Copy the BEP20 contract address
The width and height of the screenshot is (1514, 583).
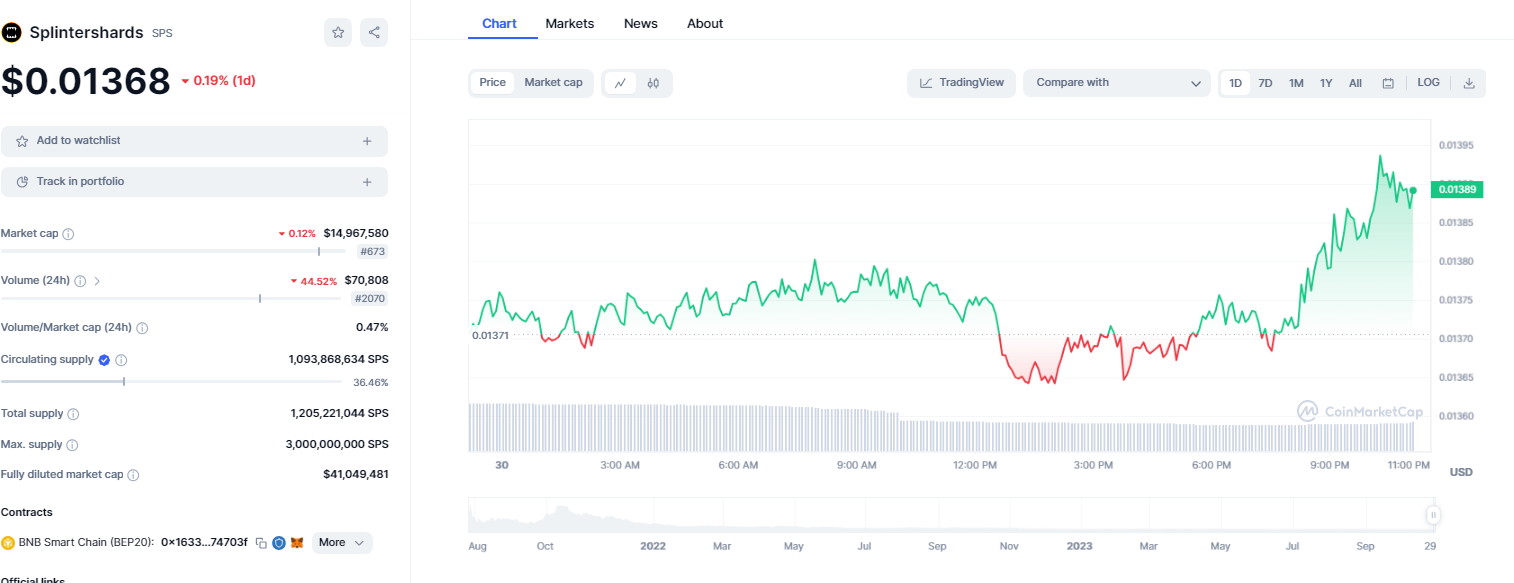(261, 543)
